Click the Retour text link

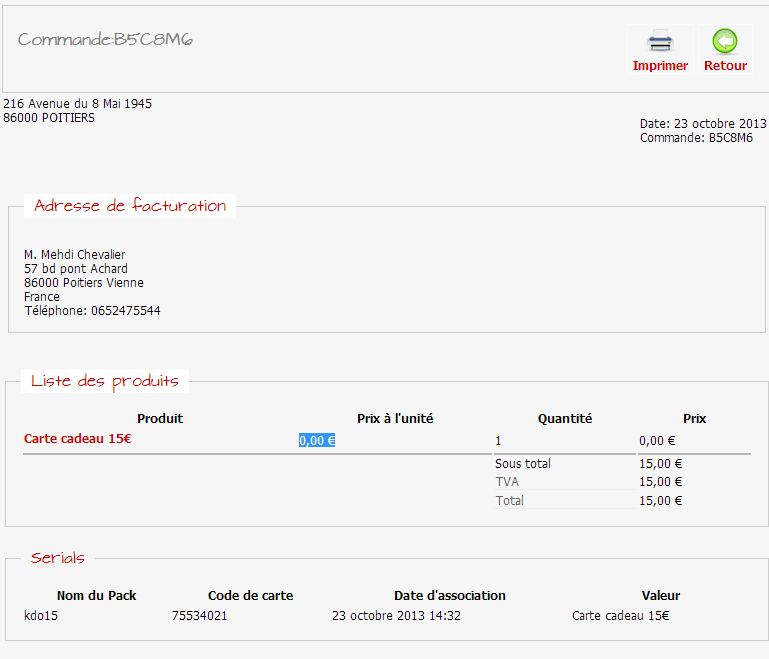[725, 66]
